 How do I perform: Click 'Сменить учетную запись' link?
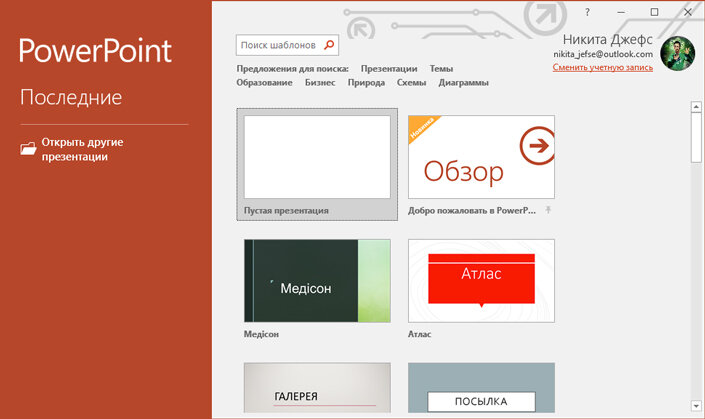click(602, 67)
